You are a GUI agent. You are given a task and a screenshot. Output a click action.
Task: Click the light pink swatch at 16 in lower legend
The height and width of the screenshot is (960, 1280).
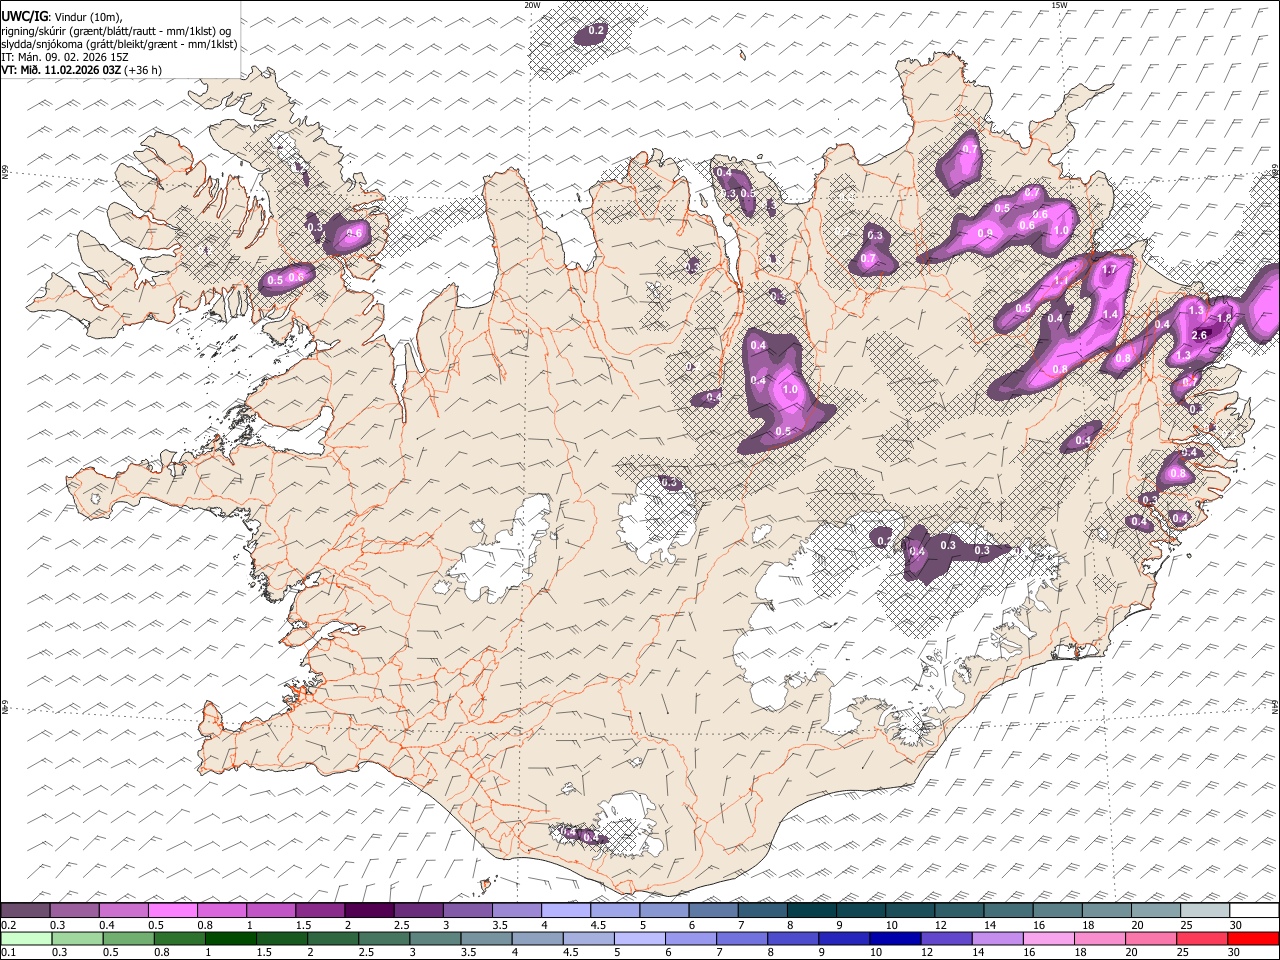point(1049,938)
